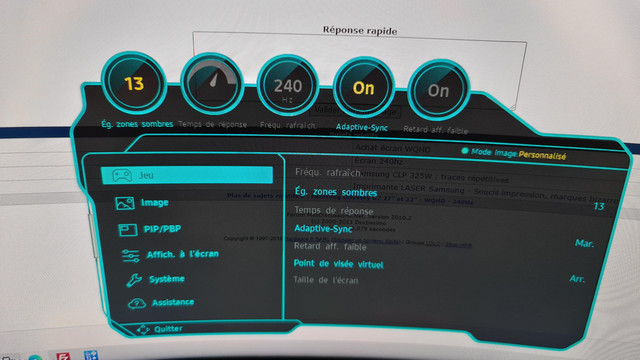Image resolution: width=640 pixels, height=360 pixels.
Task: Click the Adaptive-Sync label under dial
Action: (x=362, y=128)
